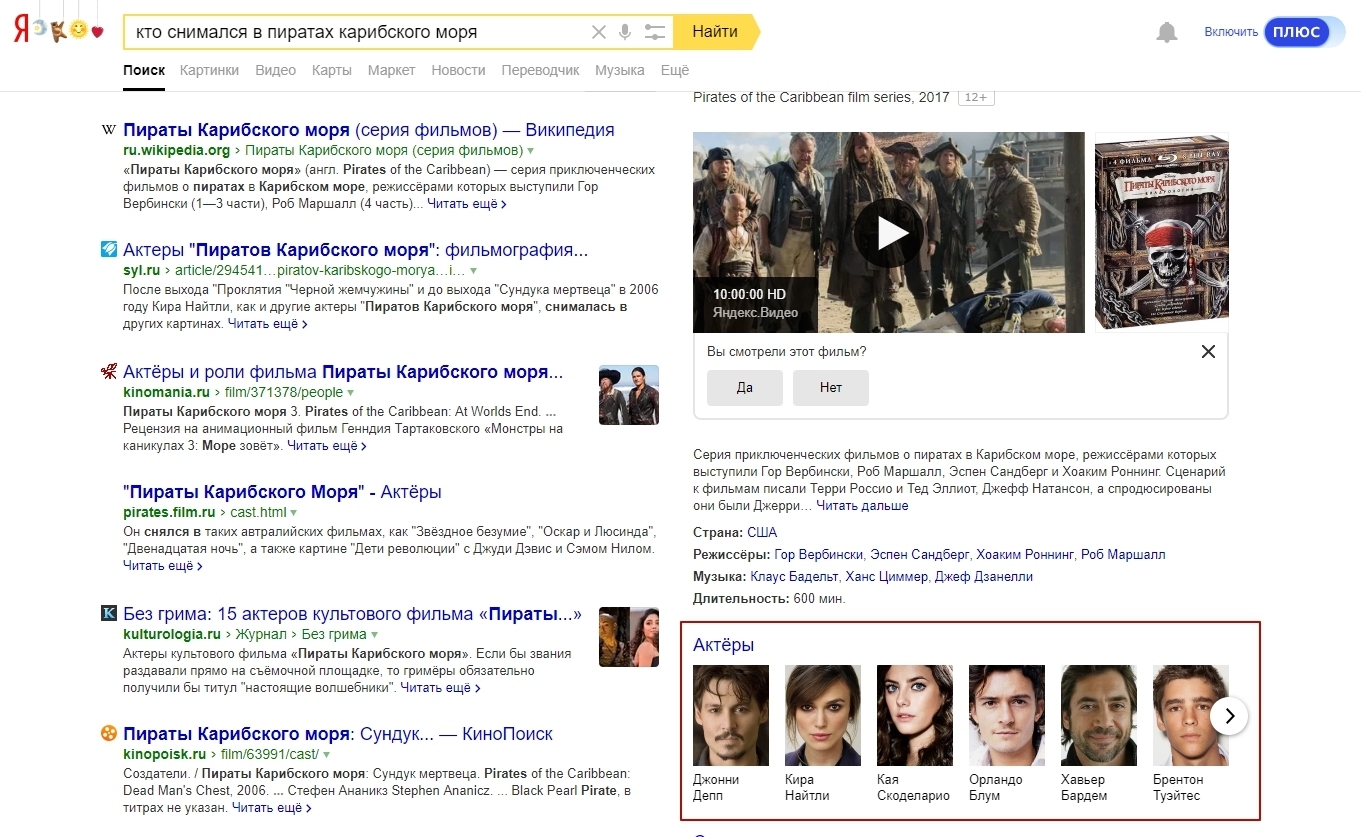
Task: Expand pirates.film.ru result dropdown arrow
Action: pyautogui.click(x=293, y=513)
